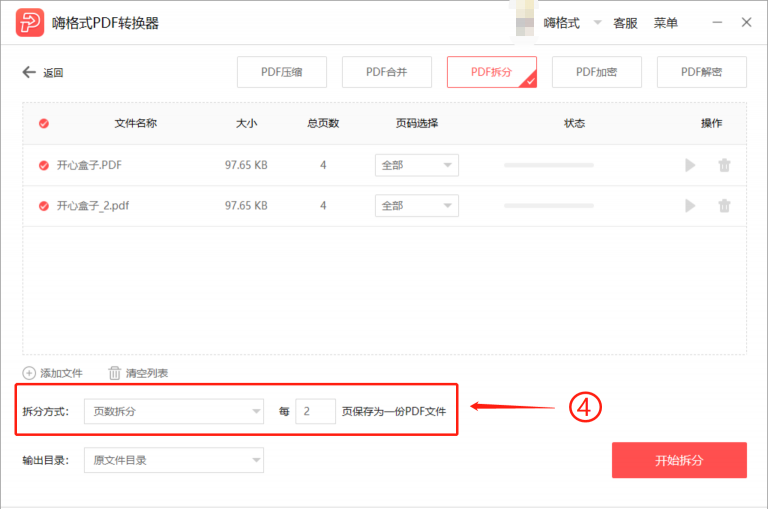Click the 清空列表 trash icon
The image size is (768, 509).
(x=114, y=373)
